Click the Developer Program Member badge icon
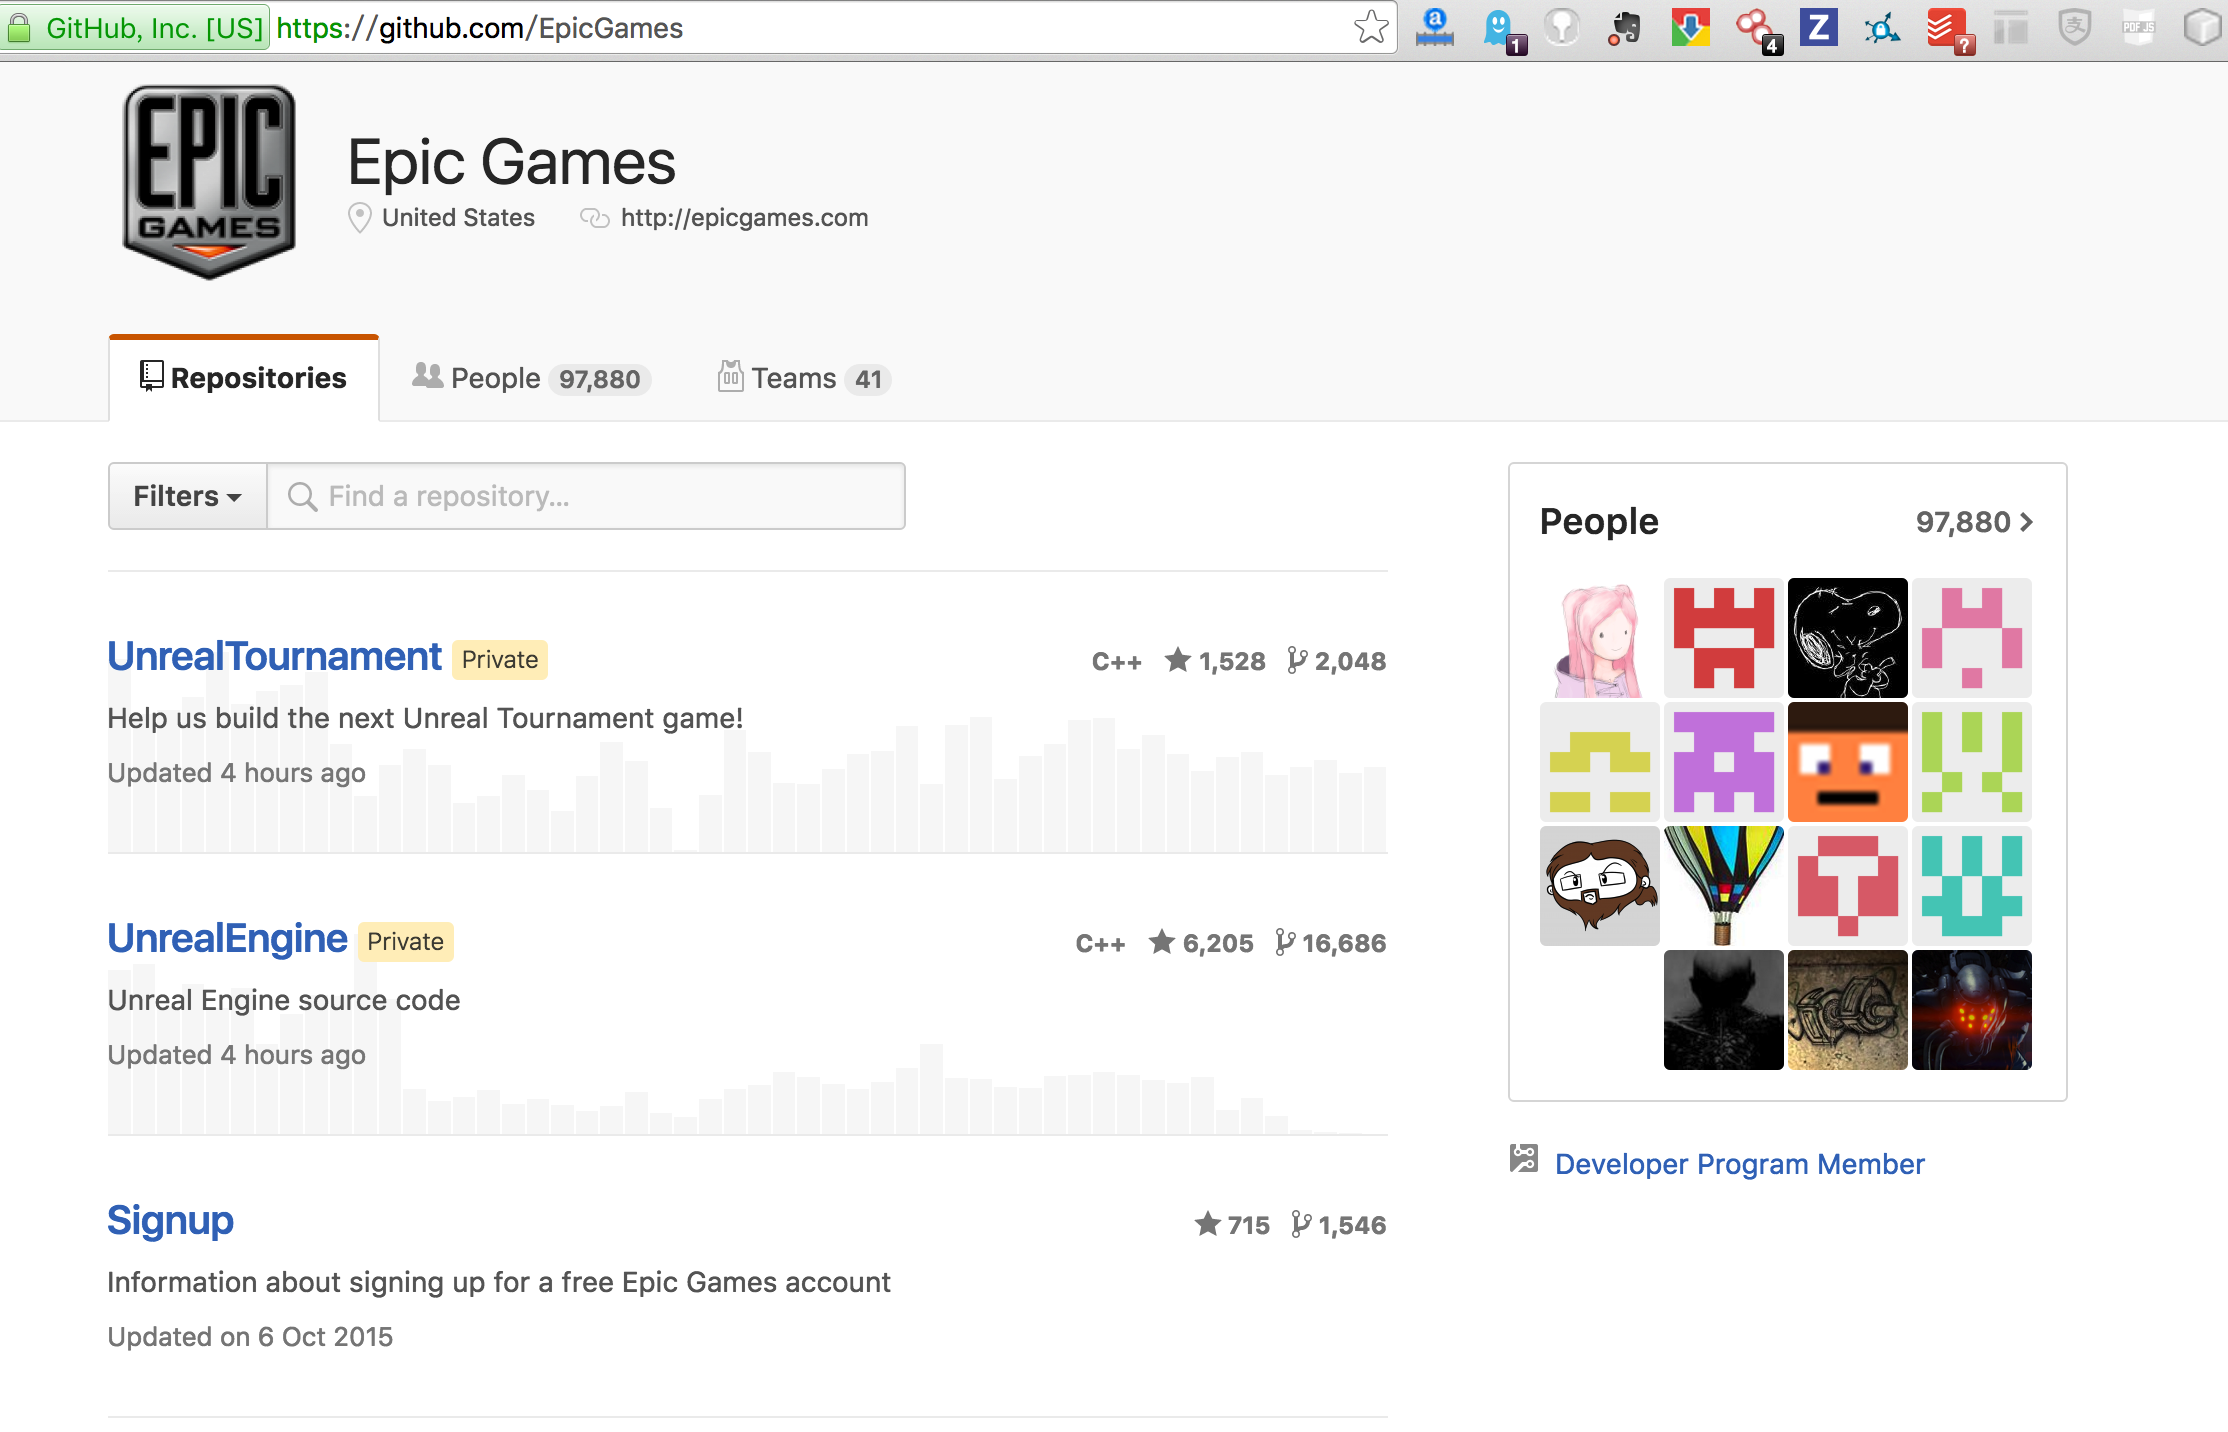Viewport: 2228px width, 1432px height. pyautogui.click(x=1523, y=1159)
